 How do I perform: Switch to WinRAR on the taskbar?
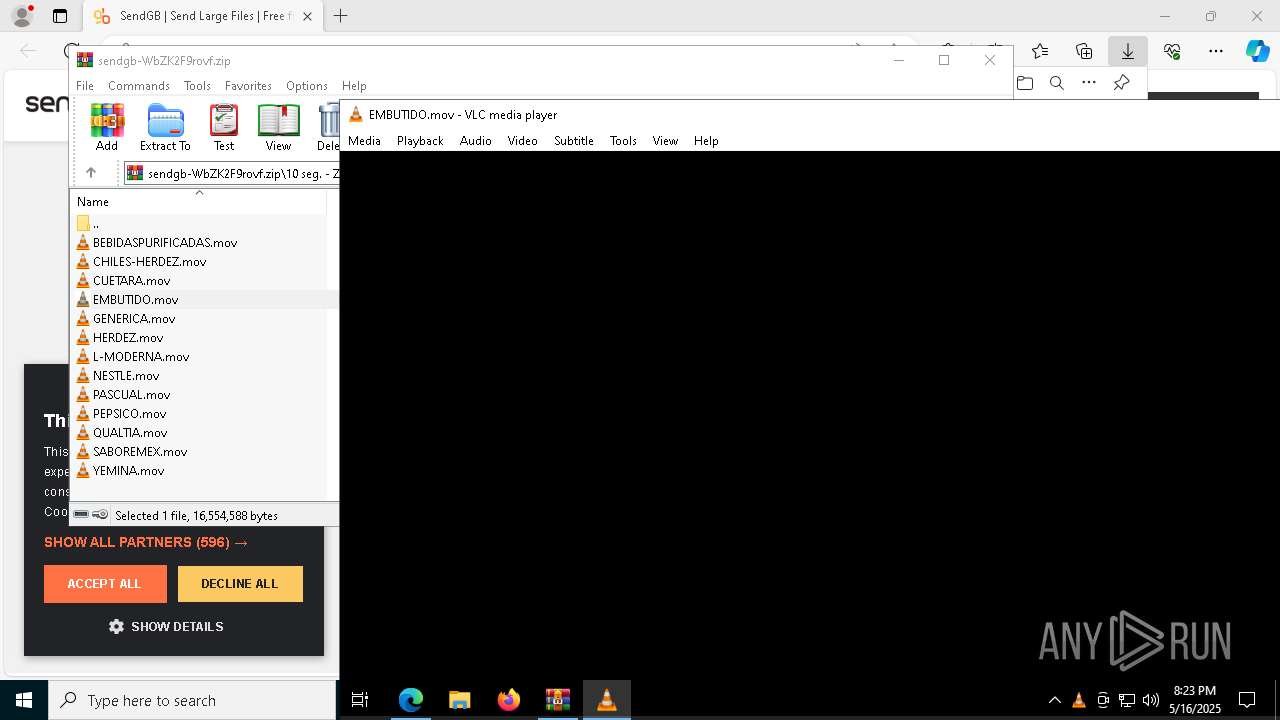click(x=558, y=700)
